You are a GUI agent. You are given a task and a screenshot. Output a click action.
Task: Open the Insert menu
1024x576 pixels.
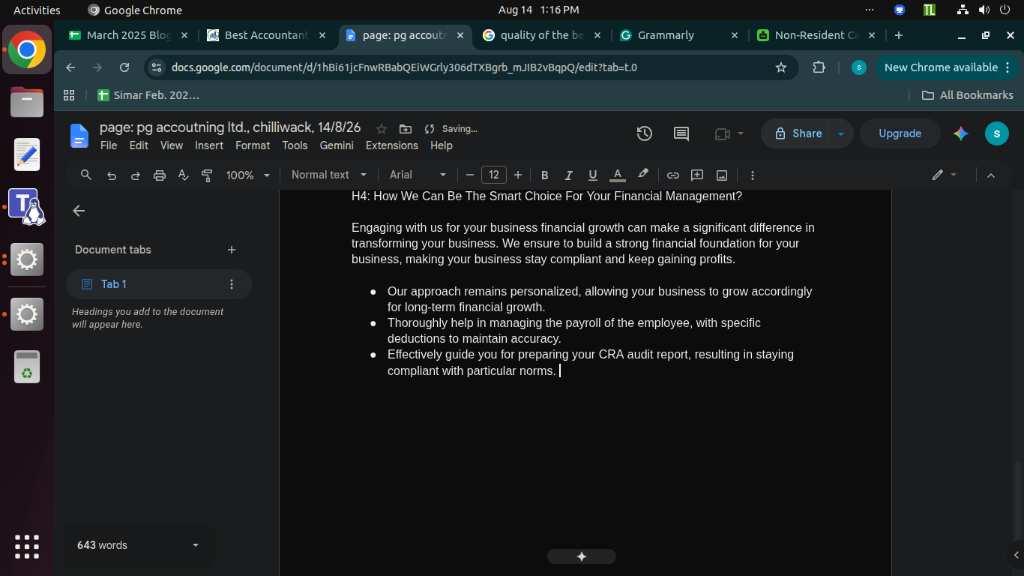[x=209, y=146]
